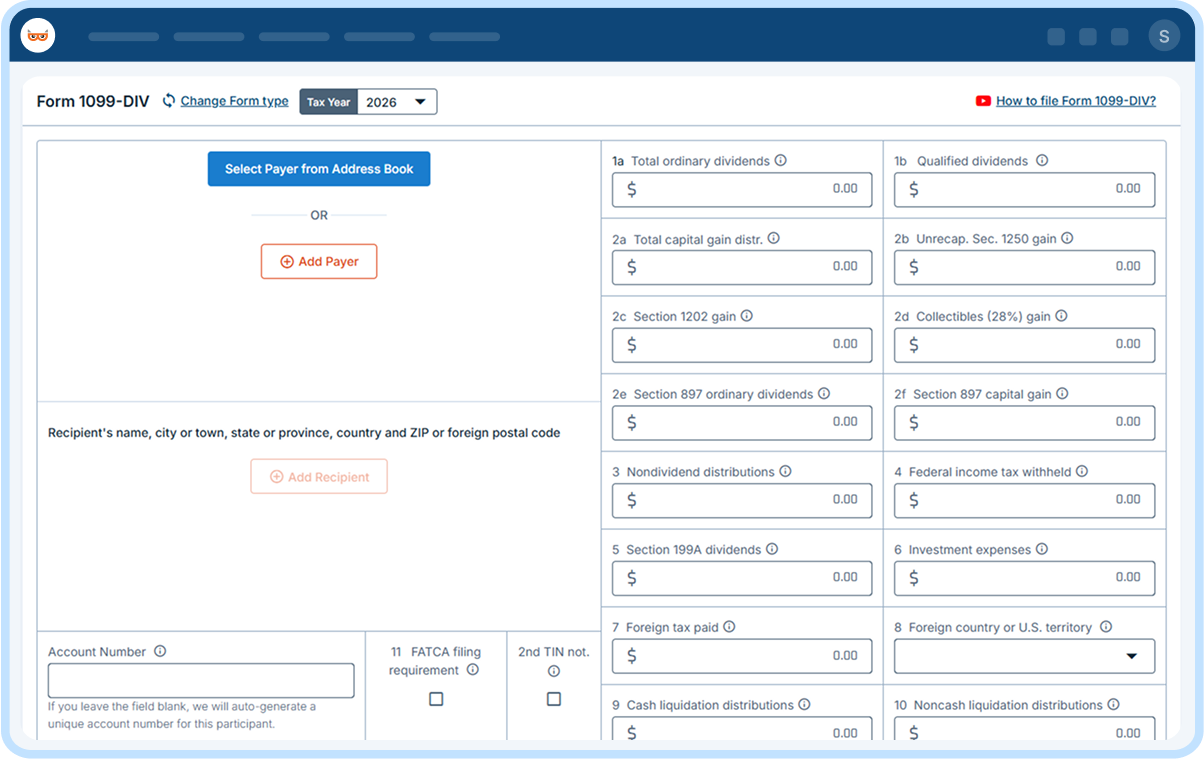Screen dimensions: 1204x761
Task: Click info icon next to Account Number
Action: tap(160, 651)
